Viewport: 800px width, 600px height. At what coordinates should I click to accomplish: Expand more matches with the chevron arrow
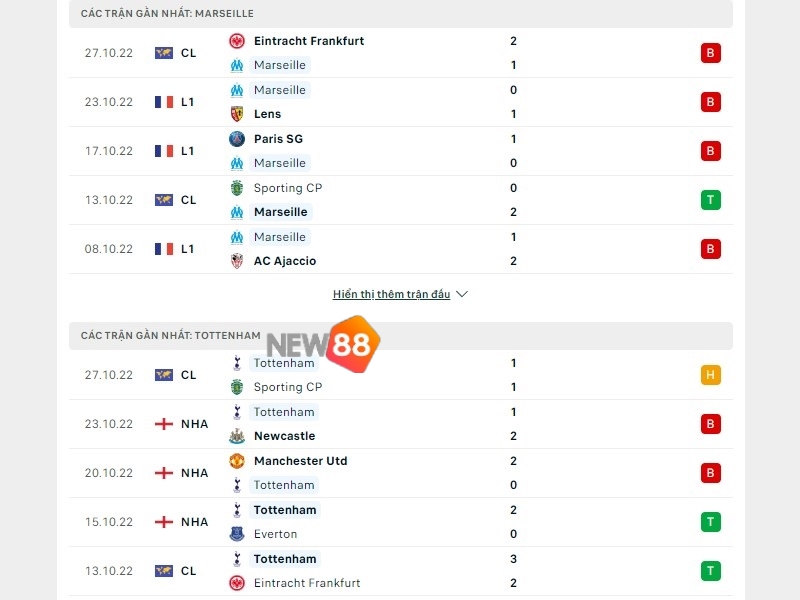[461, 294]
